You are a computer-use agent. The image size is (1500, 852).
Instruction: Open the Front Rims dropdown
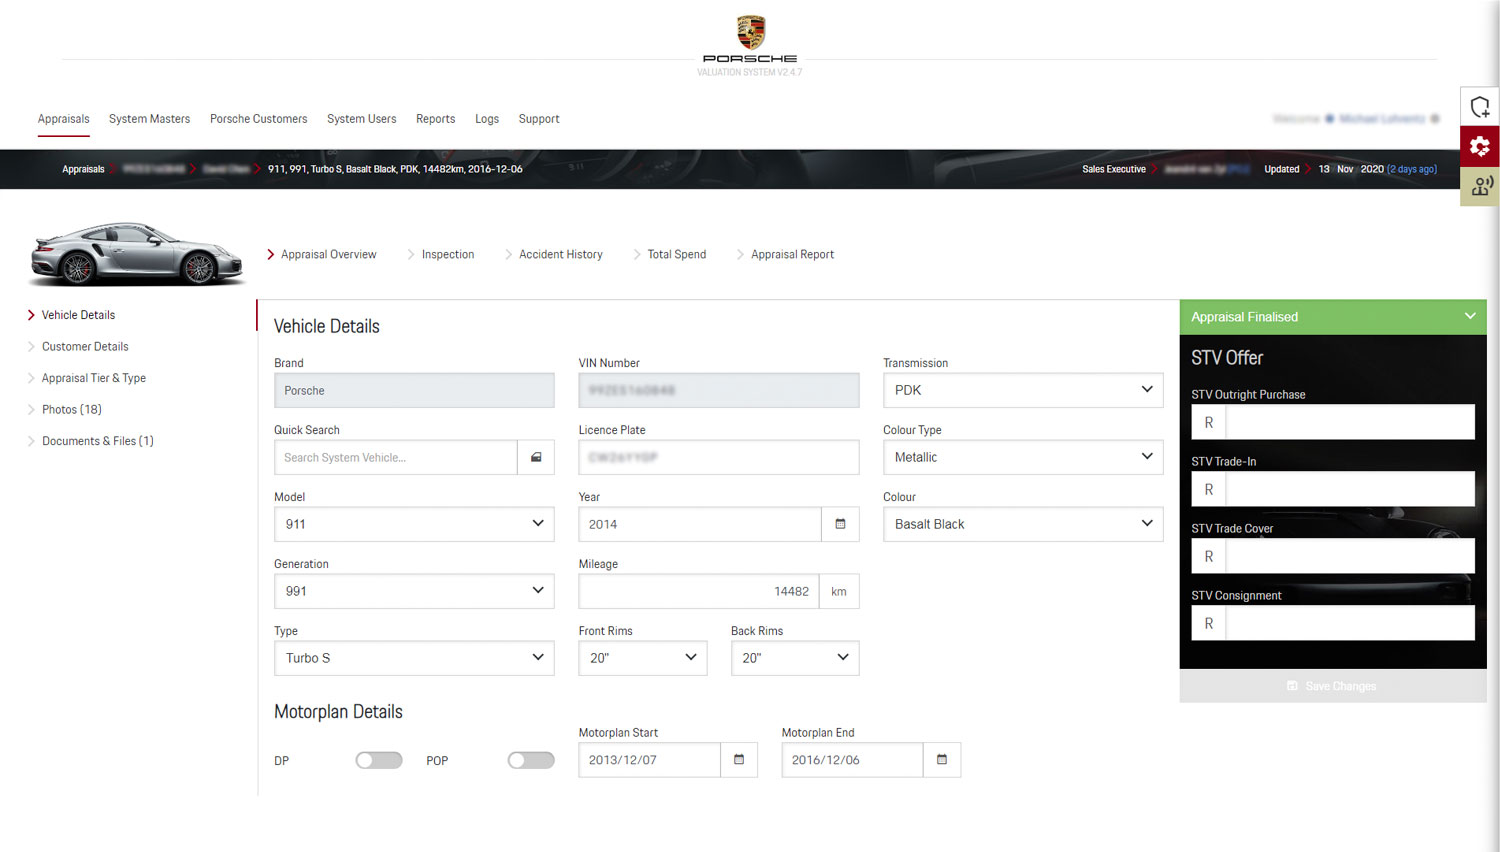coord(643,658)
